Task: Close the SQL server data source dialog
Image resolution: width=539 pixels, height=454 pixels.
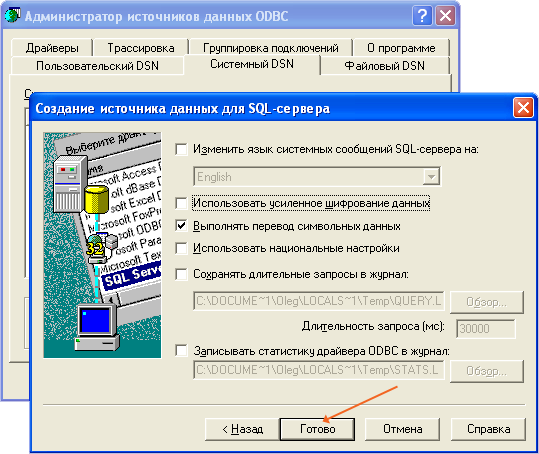Action: pyautogui.click(x=523, y=108)
